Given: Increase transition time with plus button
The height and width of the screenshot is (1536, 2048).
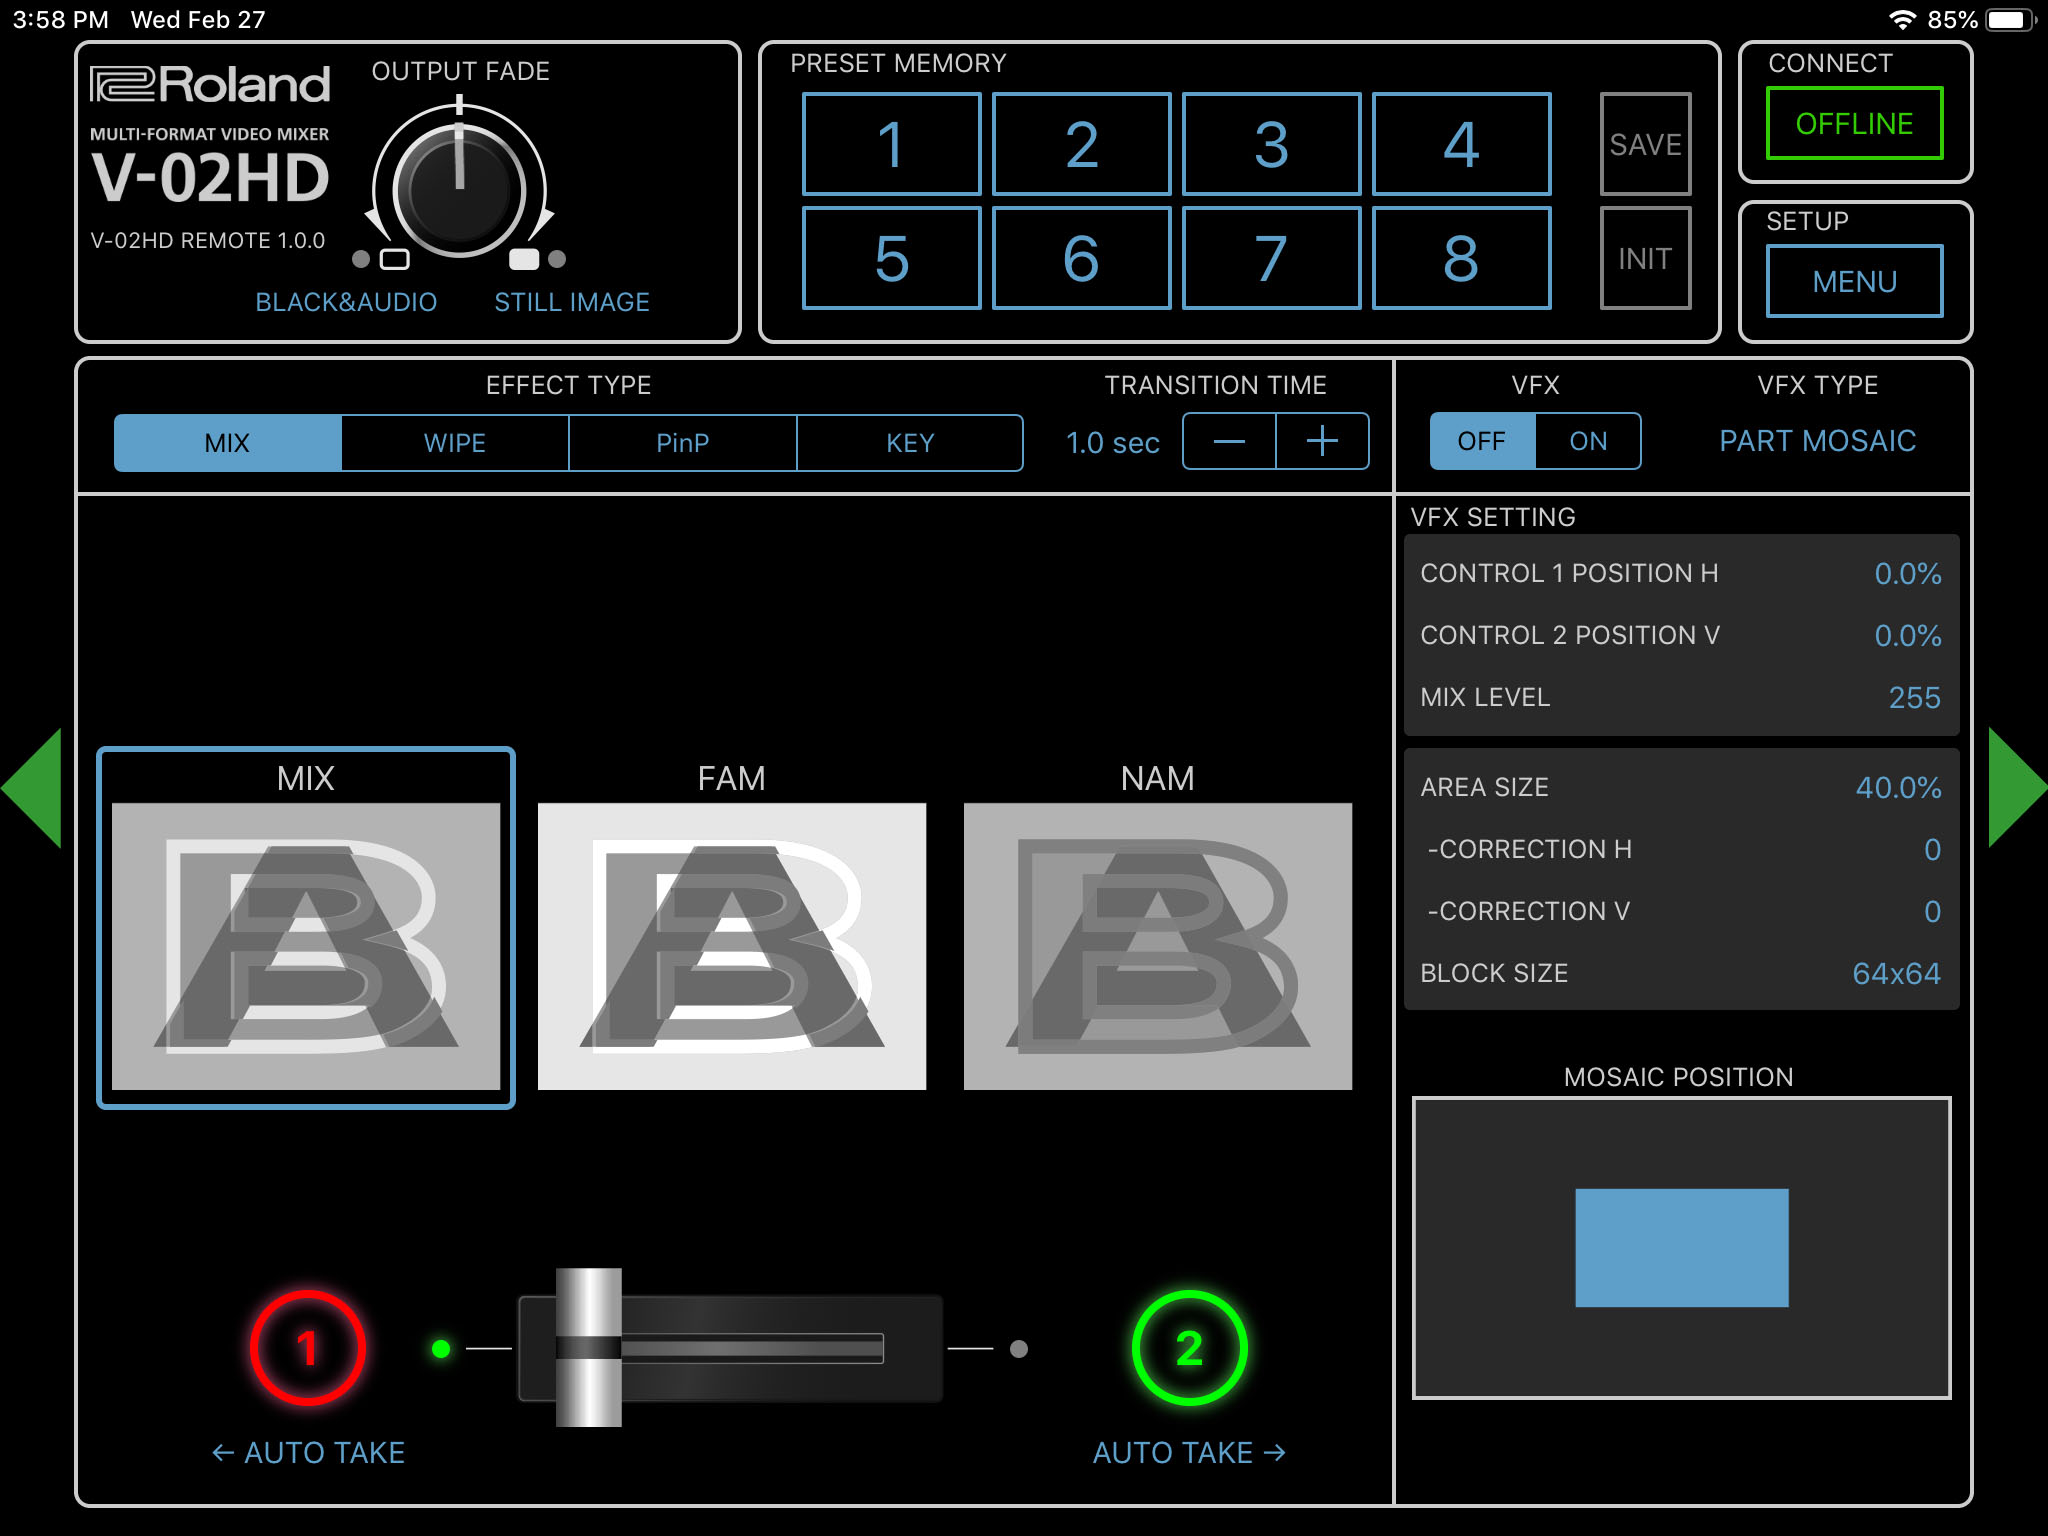Looking at the screenshot, I should (1322, 441).
